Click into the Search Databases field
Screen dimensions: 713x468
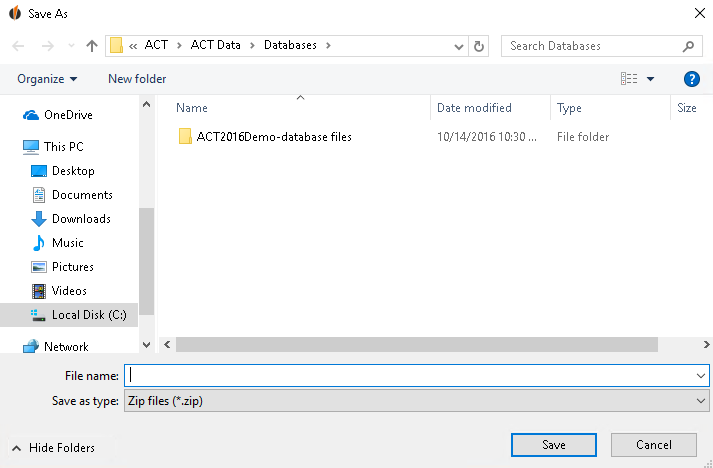tap(591, 46)
